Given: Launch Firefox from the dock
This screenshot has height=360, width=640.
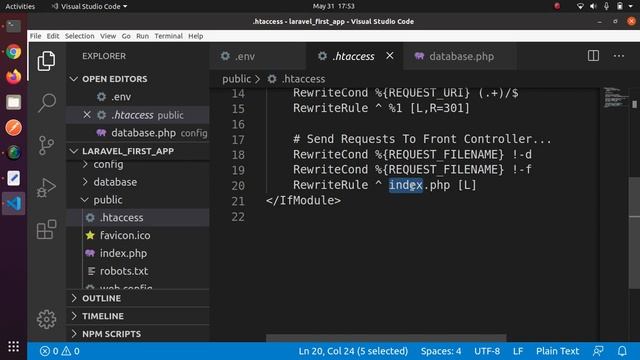Looking at the screenshot, I should point(13,77).
